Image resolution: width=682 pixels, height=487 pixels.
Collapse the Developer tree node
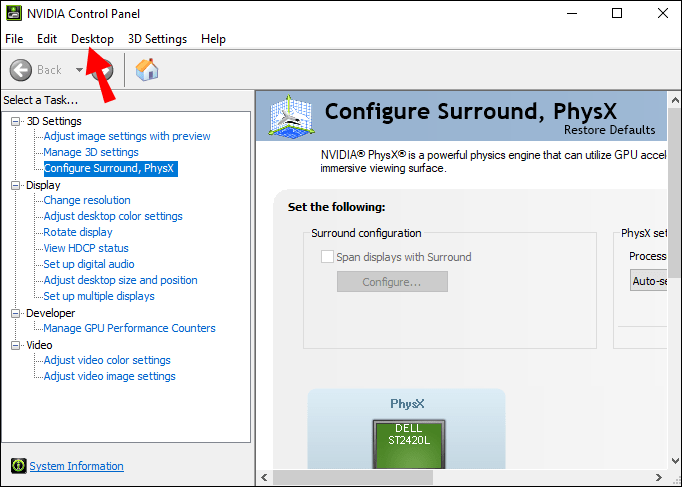[15, 314]
